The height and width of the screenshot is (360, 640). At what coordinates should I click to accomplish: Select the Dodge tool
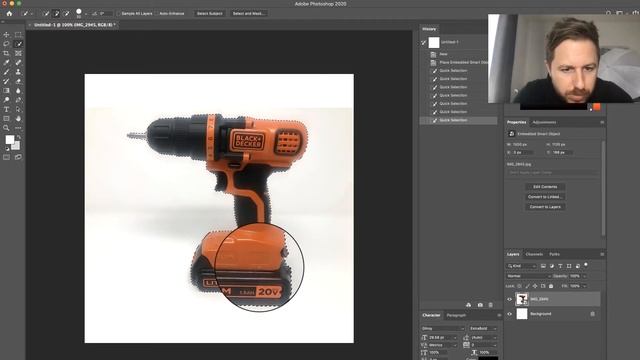(x=7, y=100)
